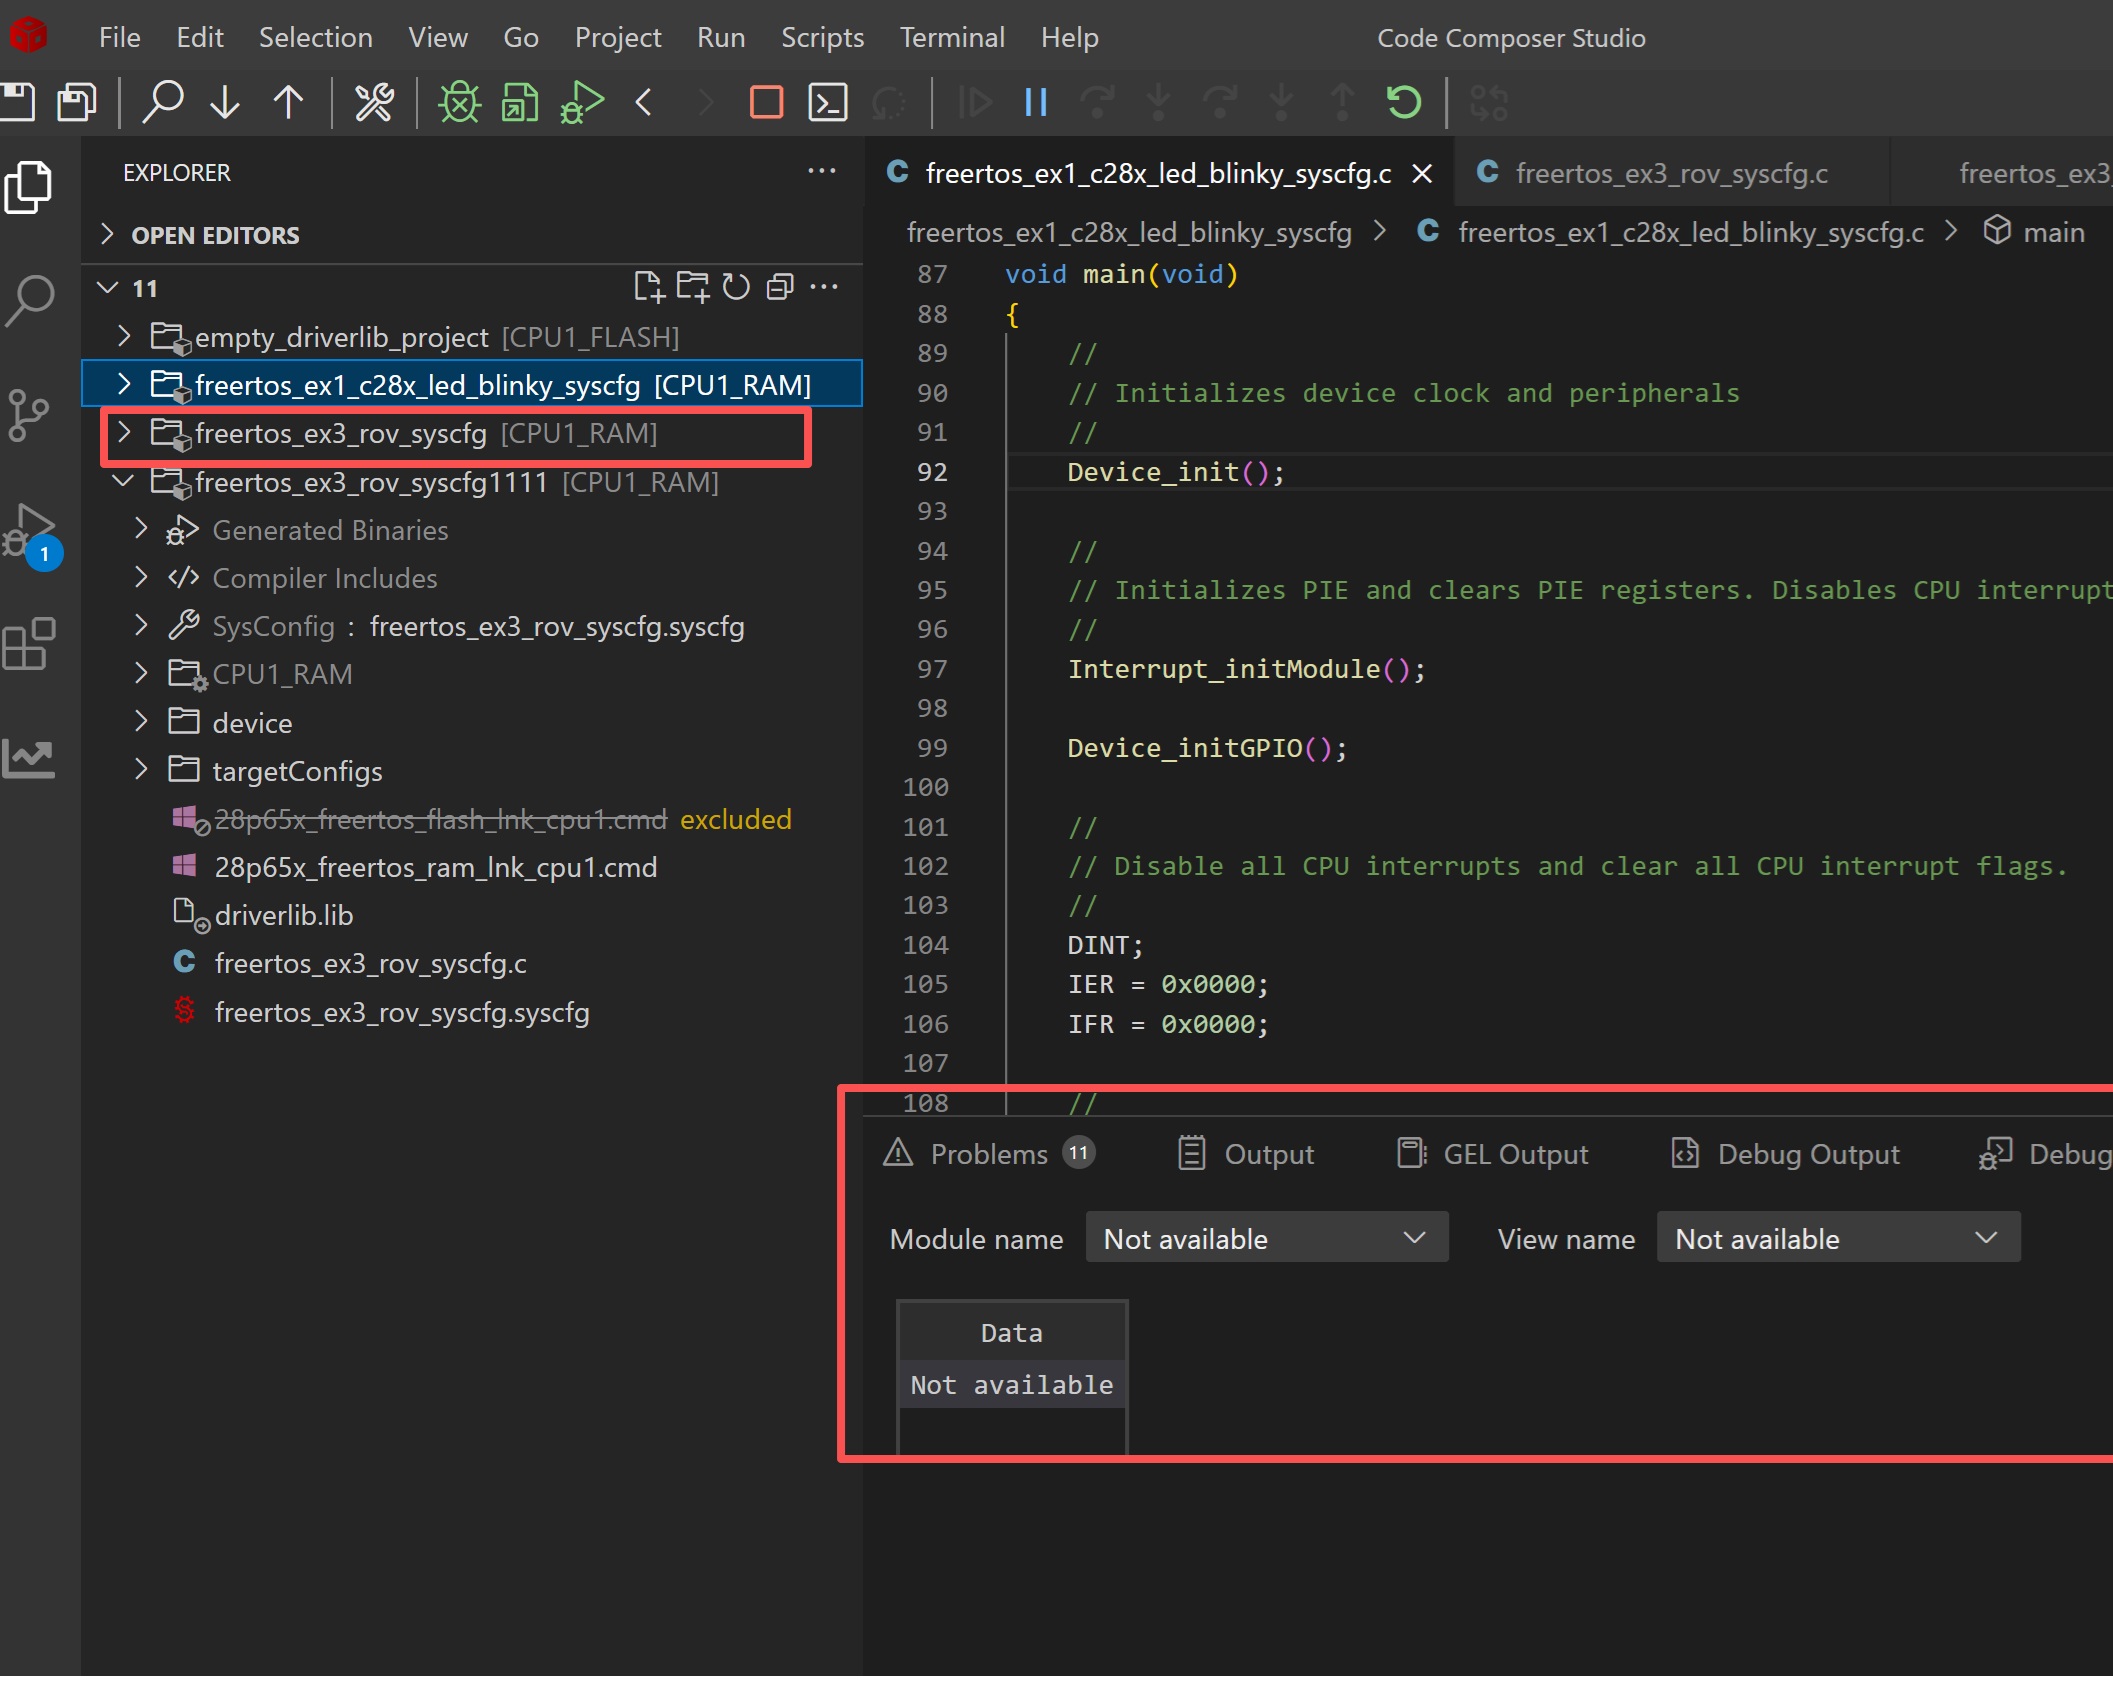2113x1706 pixels.
Task: Pause the running program
Action: pos(1036,102)
